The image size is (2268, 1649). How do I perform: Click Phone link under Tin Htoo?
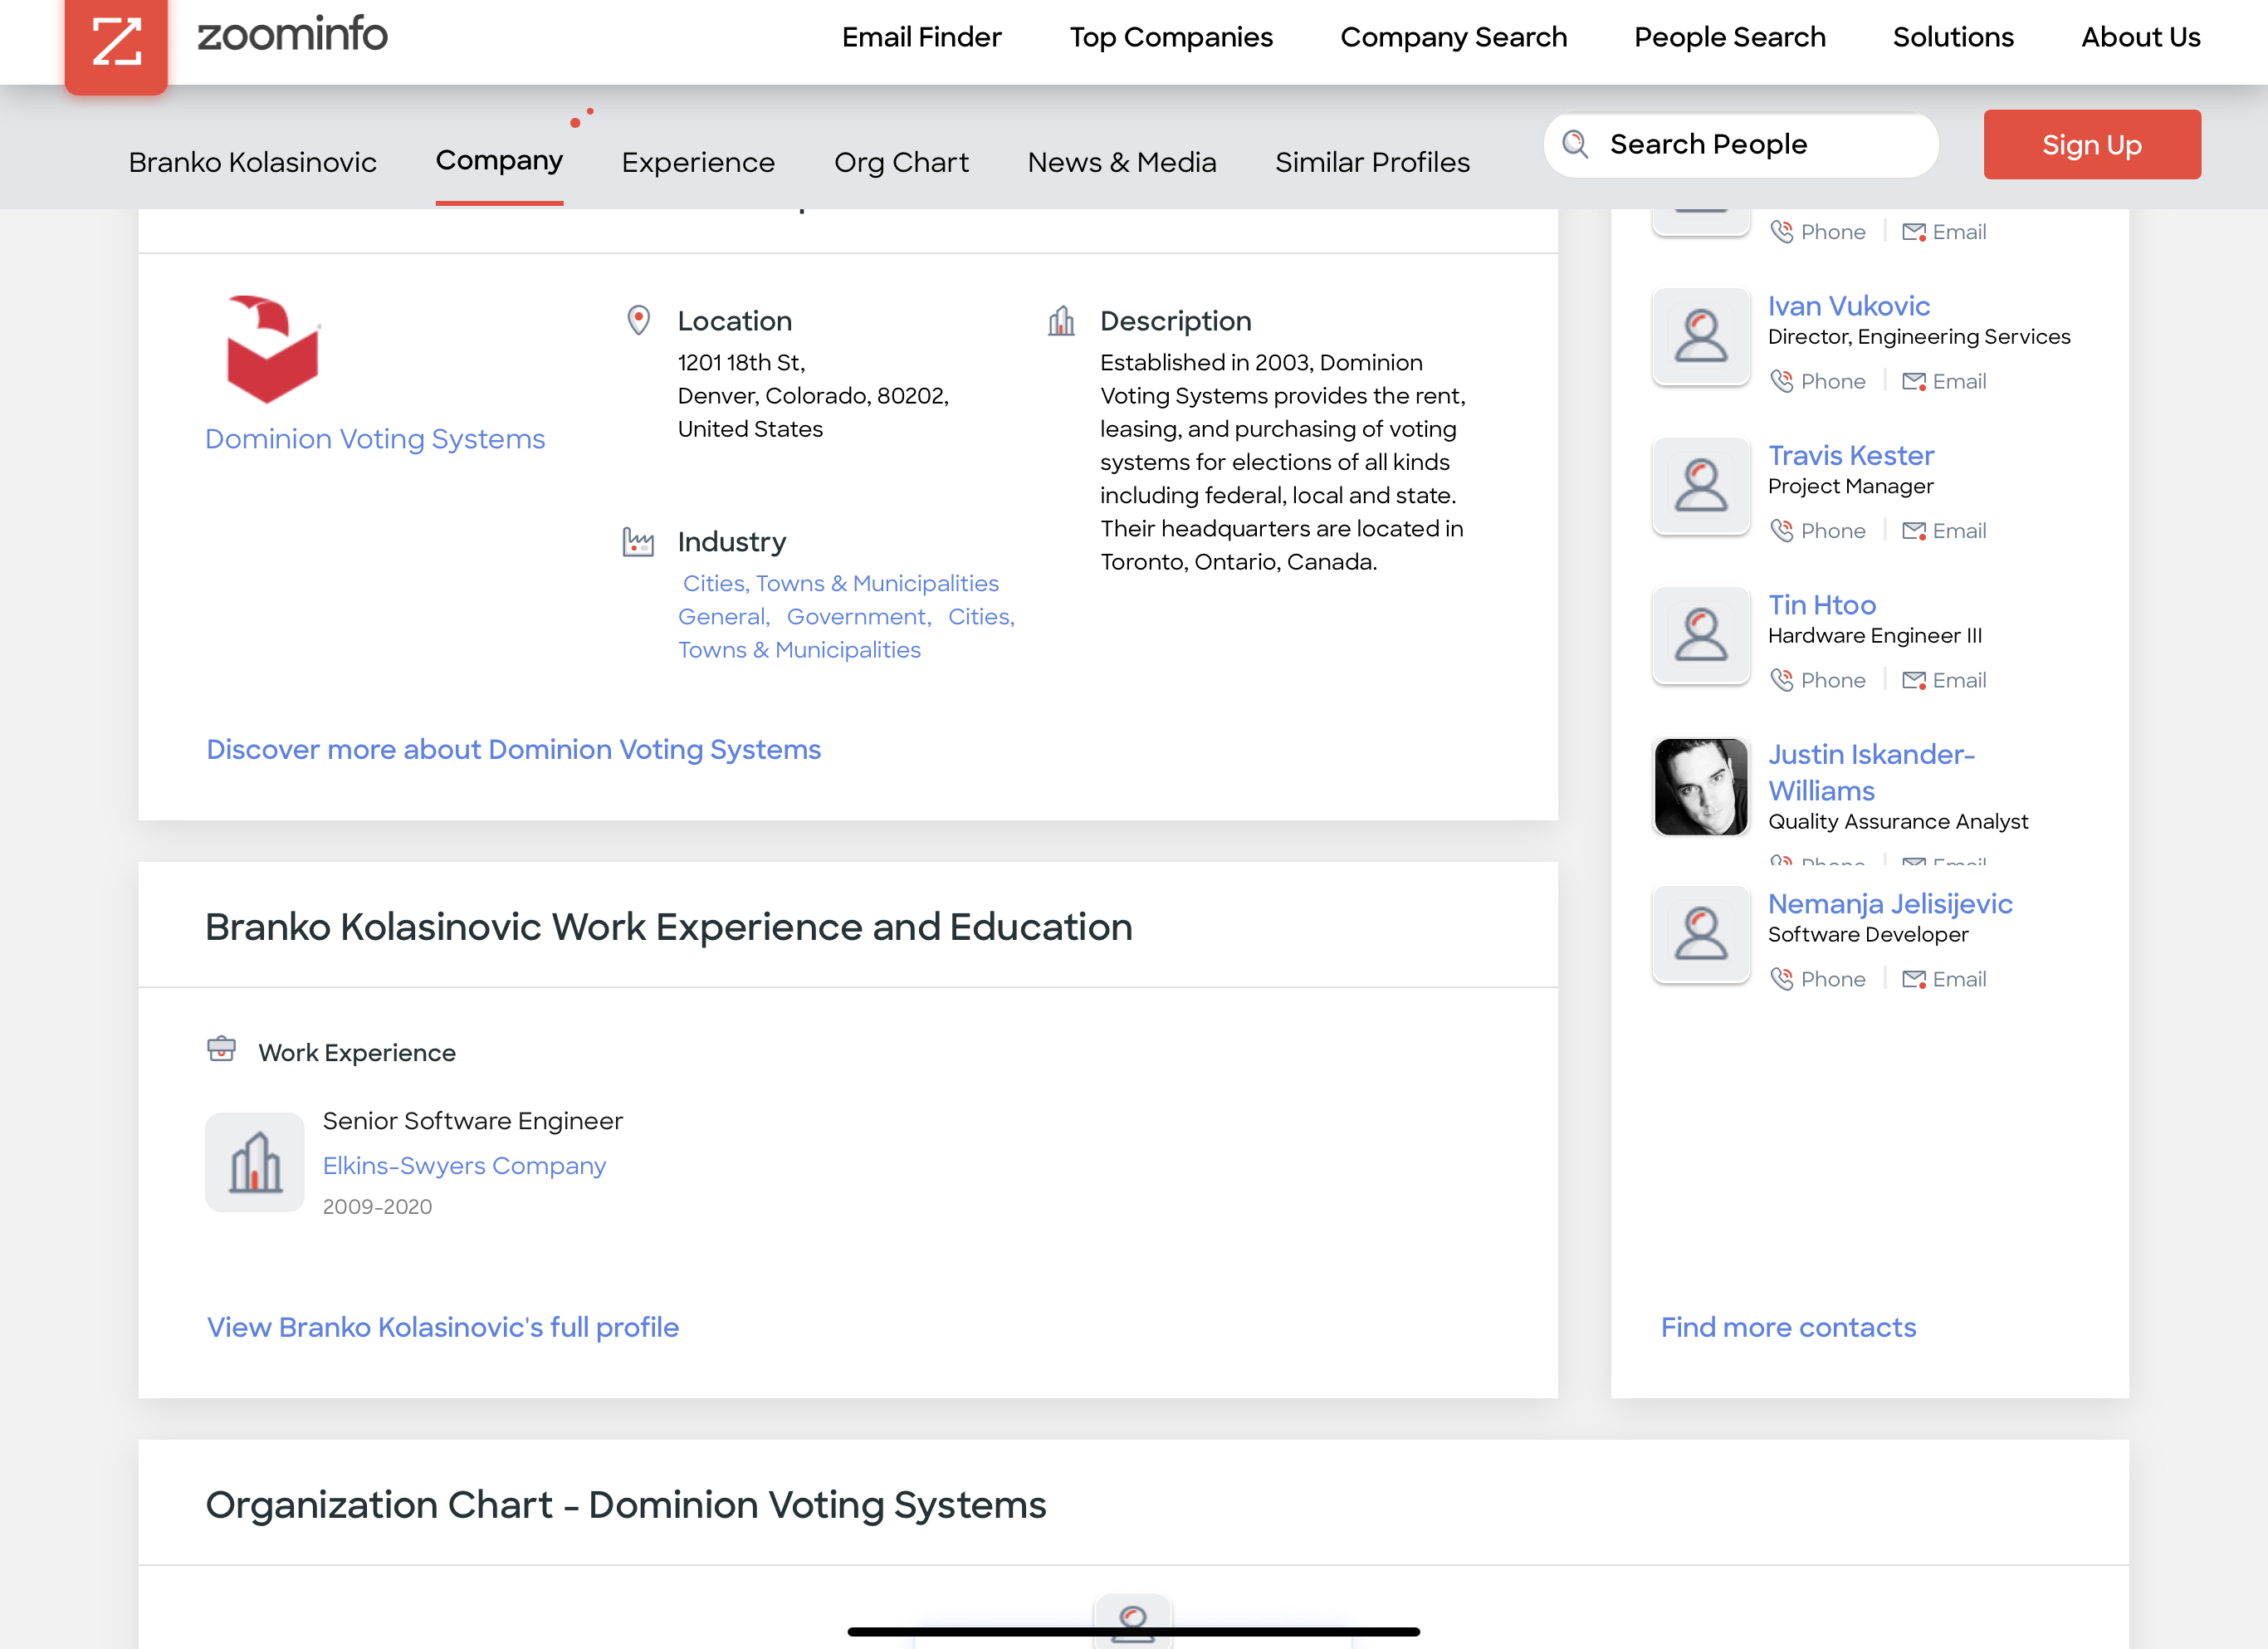pyautogui.click(x=1832, y=680)
